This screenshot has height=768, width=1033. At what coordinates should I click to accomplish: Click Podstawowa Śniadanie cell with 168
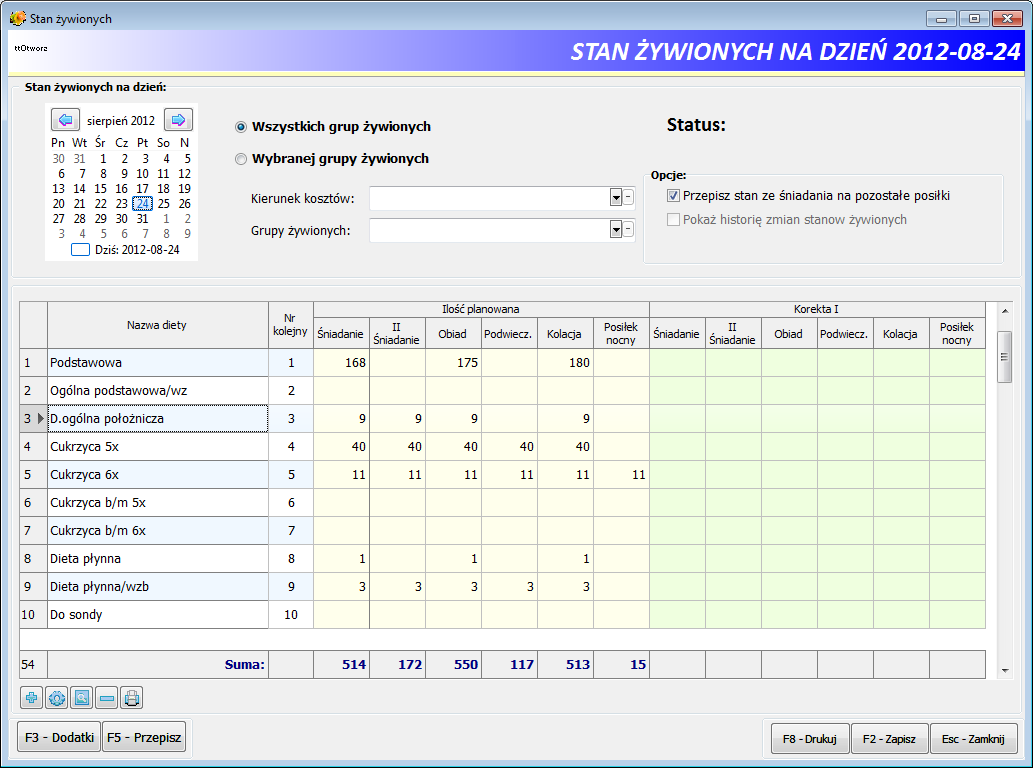pos(341,362)
